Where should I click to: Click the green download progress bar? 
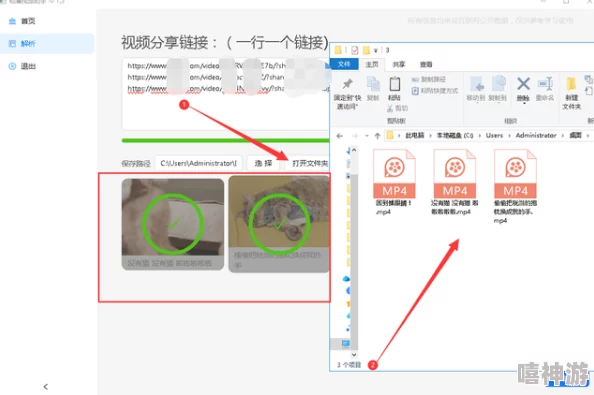[226, 141]
